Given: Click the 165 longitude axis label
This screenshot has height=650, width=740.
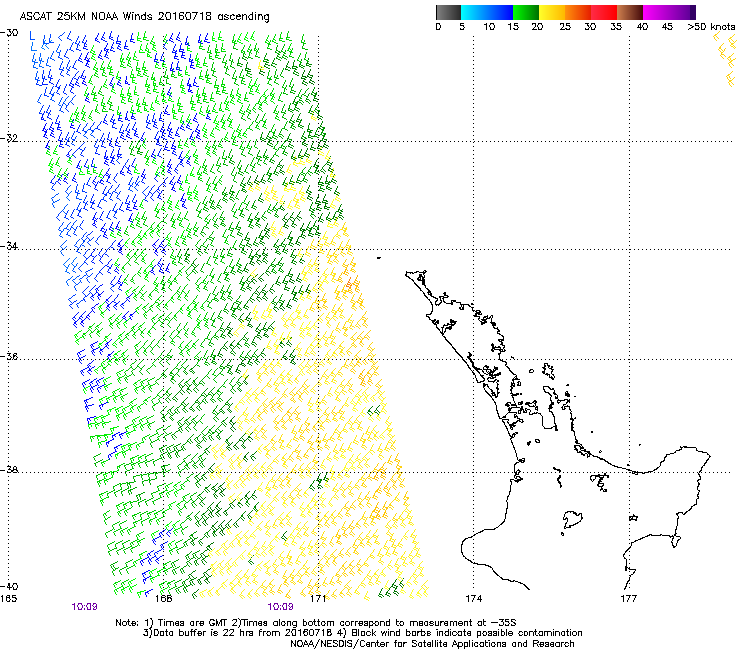Looking at the screenshot, I should [8, 599].
